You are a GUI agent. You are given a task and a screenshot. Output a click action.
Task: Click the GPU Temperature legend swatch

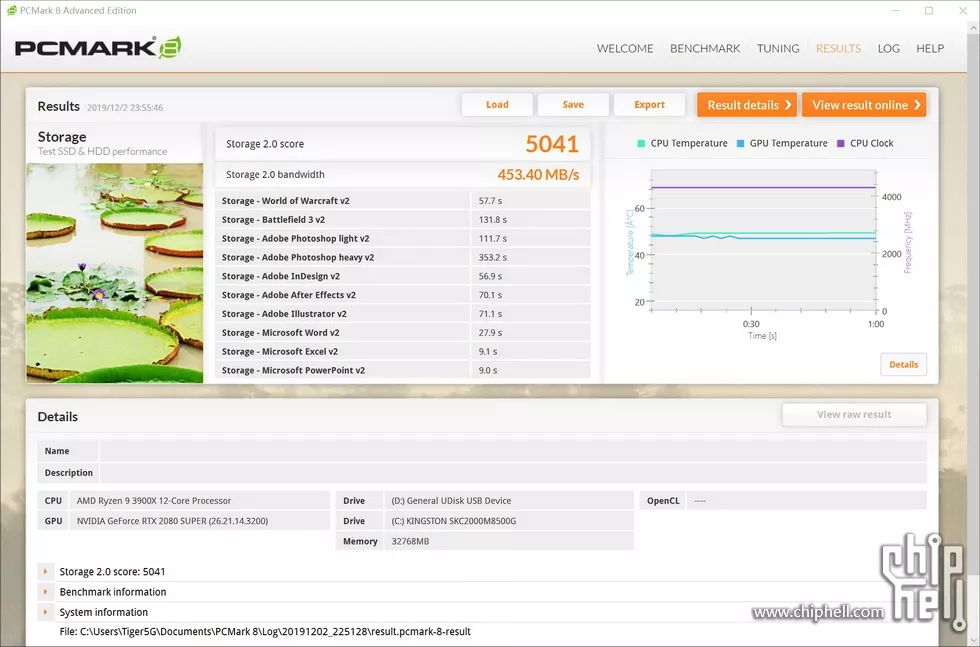pyautogui.click(x=740, y=143)
